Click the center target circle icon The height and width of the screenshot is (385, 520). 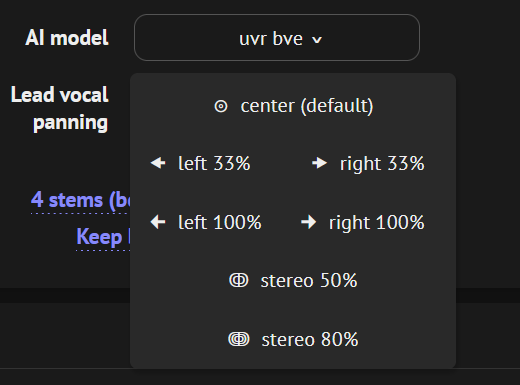point(221,106)
